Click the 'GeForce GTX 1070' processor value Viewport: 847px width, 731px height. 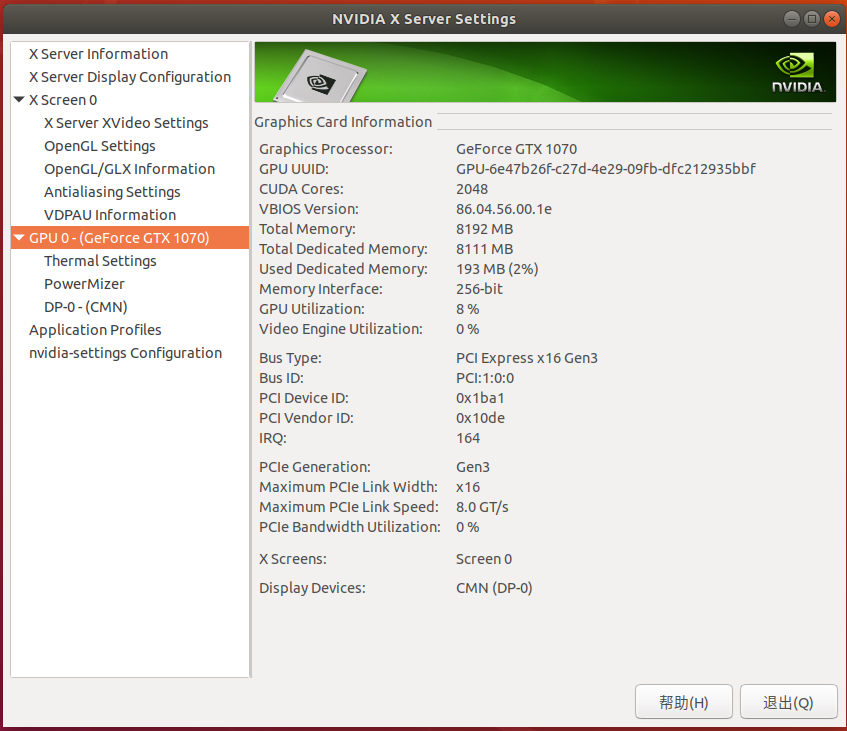516,149
